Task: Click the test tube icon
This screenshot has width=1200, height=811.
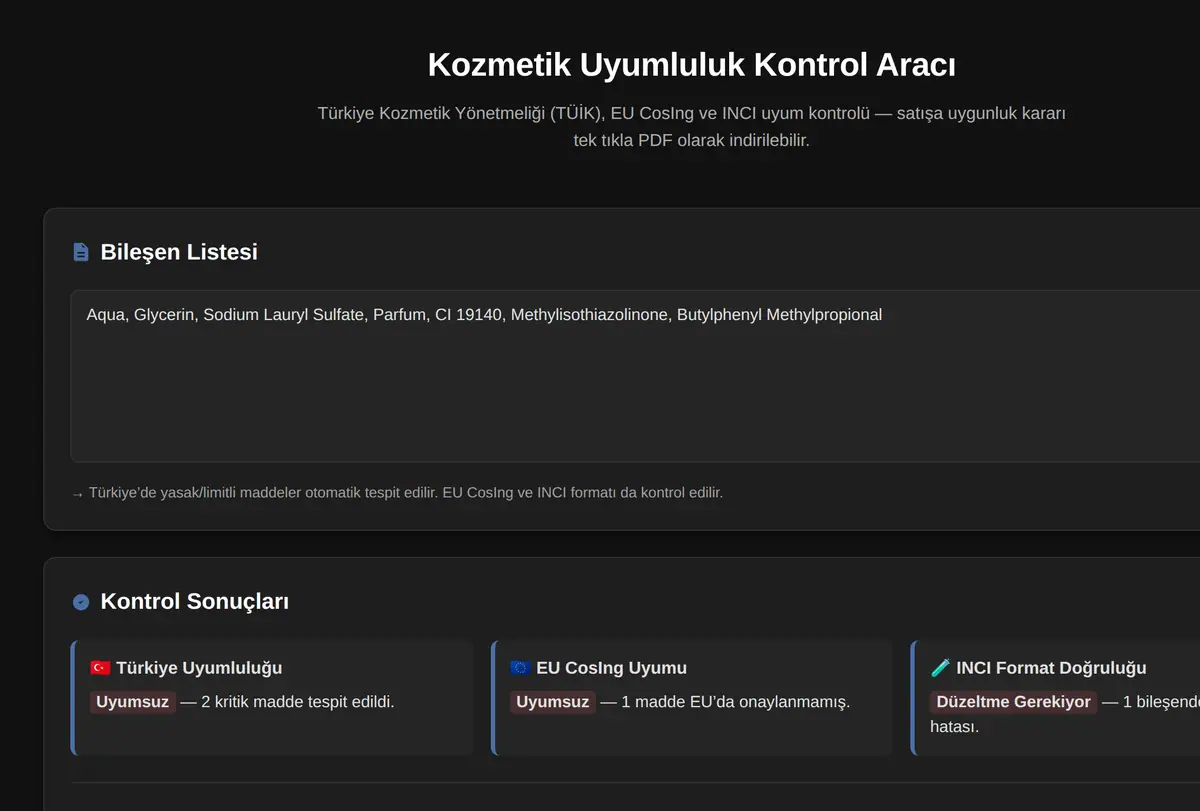Action: [940, 668]
